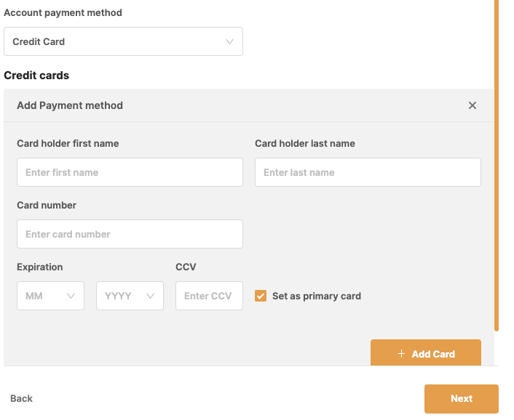
Task: Click the MM field's down arrow
Action: pyautogui.click(x=71, y=296)
